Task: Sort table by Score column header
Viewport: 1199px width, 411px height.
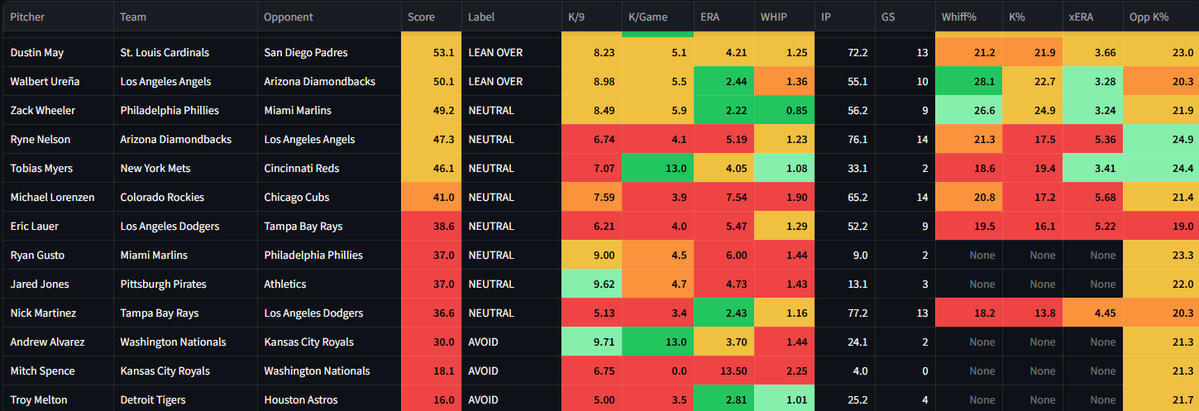Action: pos(431,17)
